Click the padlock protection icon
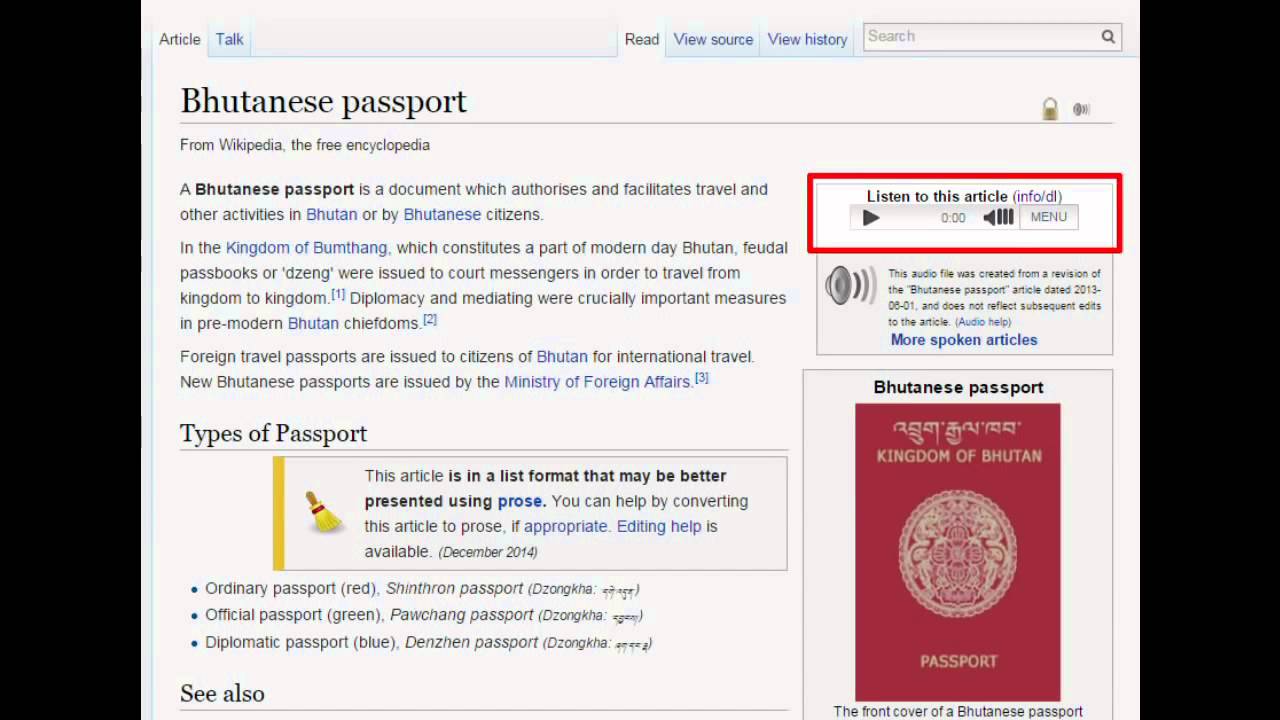 pos(1050,109)
